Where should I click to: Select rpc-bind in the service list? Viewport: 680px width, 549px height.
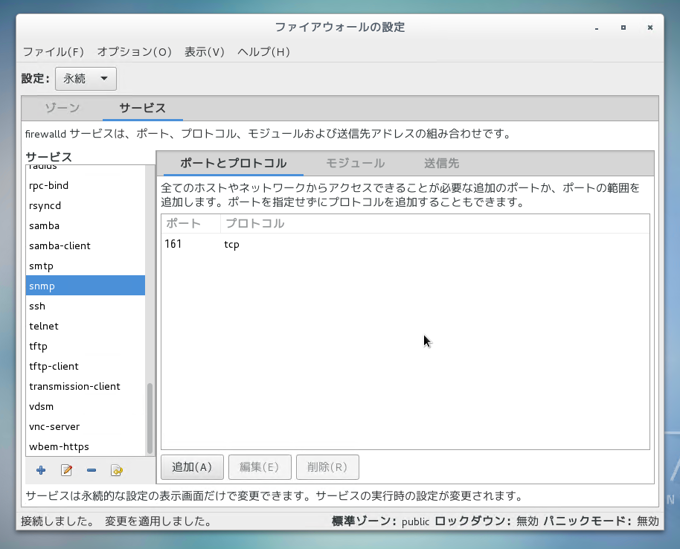pyautogui.click(x=85, y=186)
